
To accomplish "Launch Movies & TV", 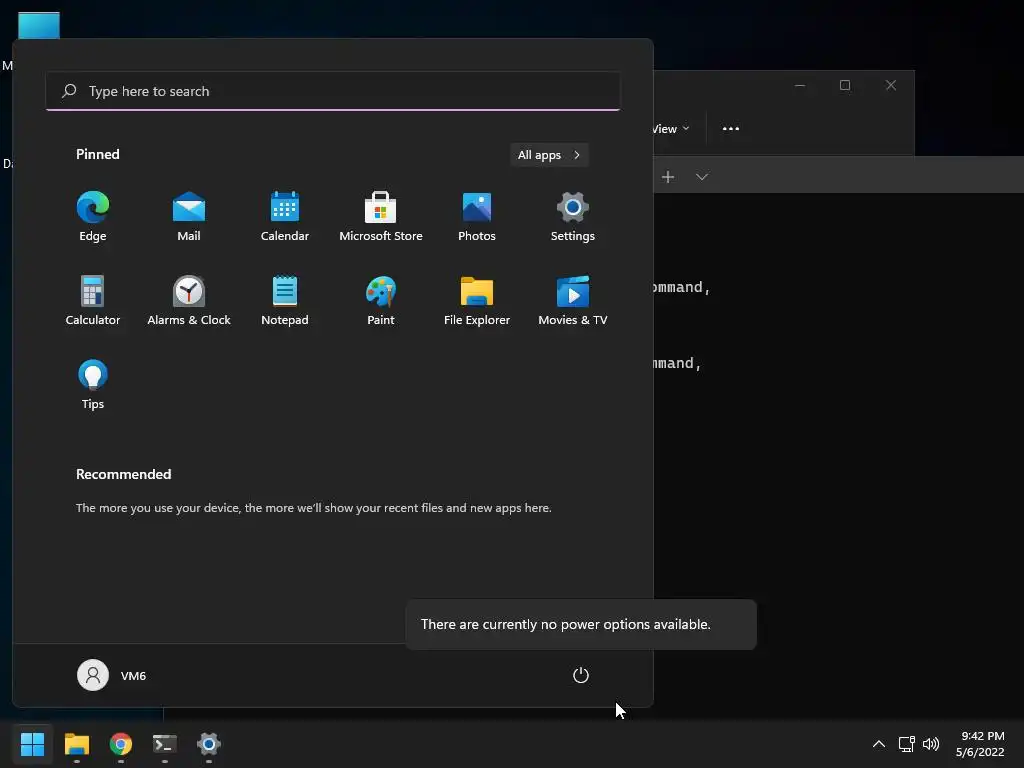I will point(573,301).
